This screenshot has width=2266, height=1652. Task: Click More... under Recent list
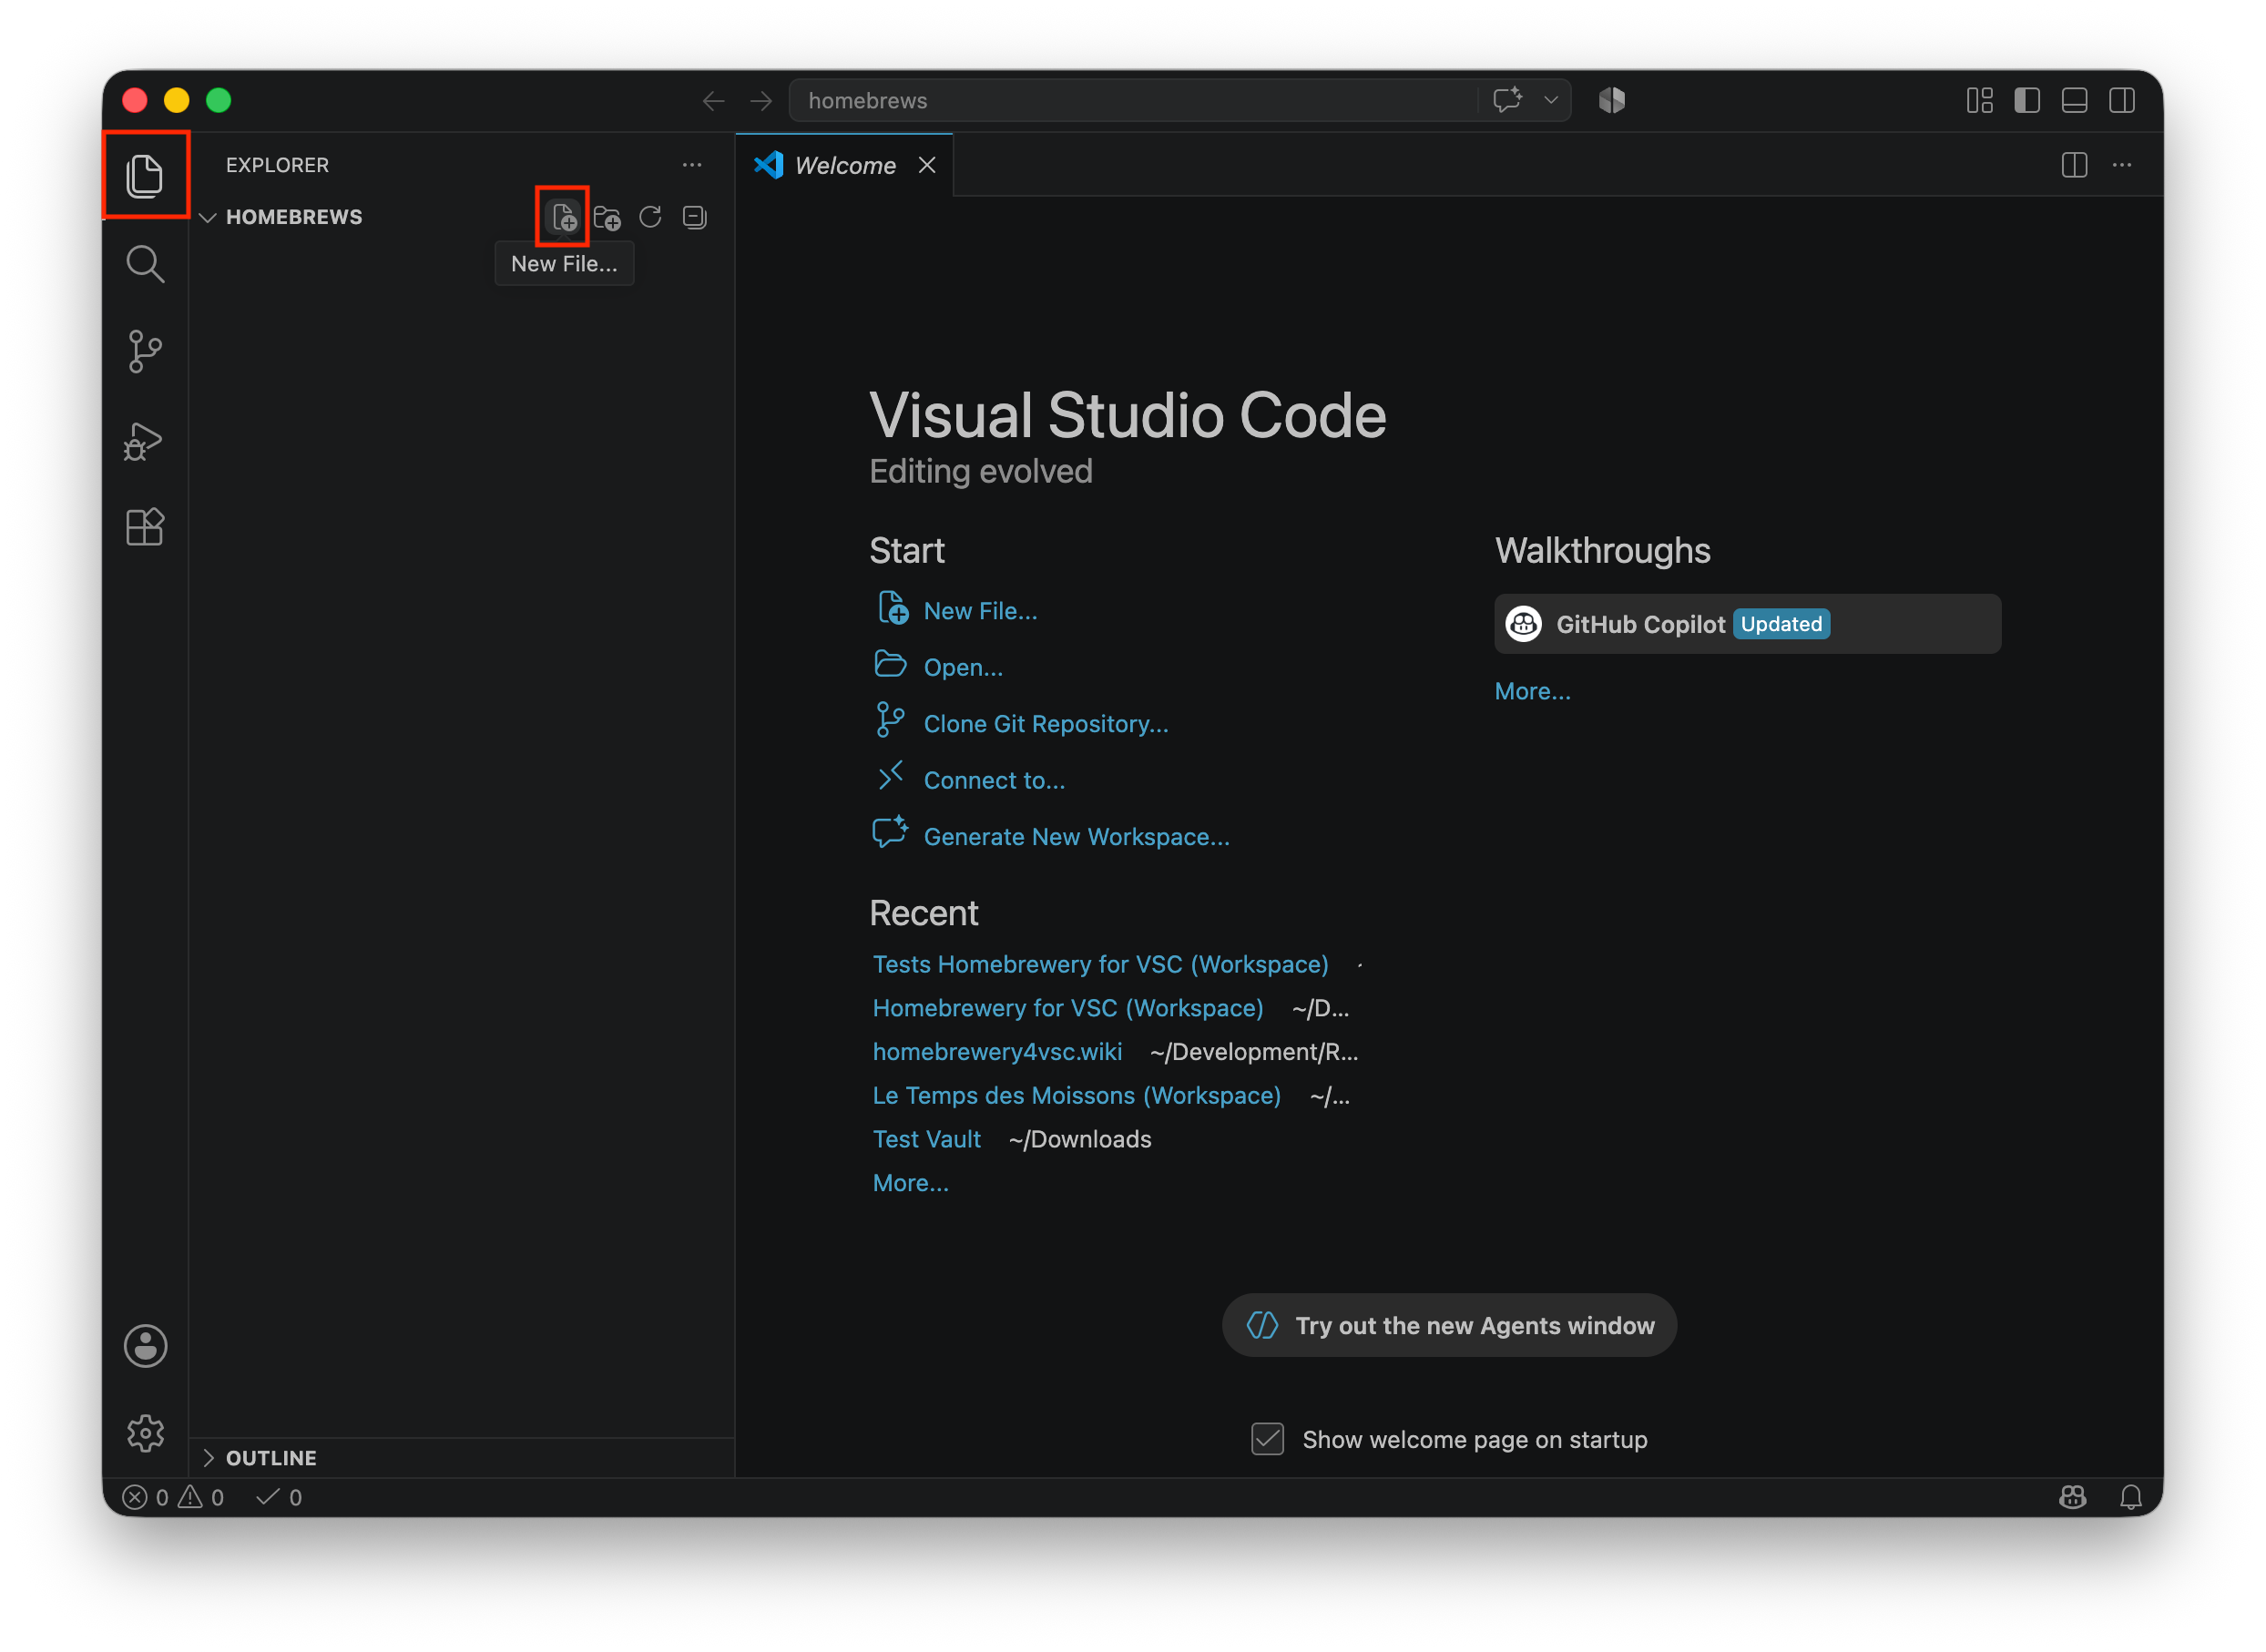[910, 1183]
